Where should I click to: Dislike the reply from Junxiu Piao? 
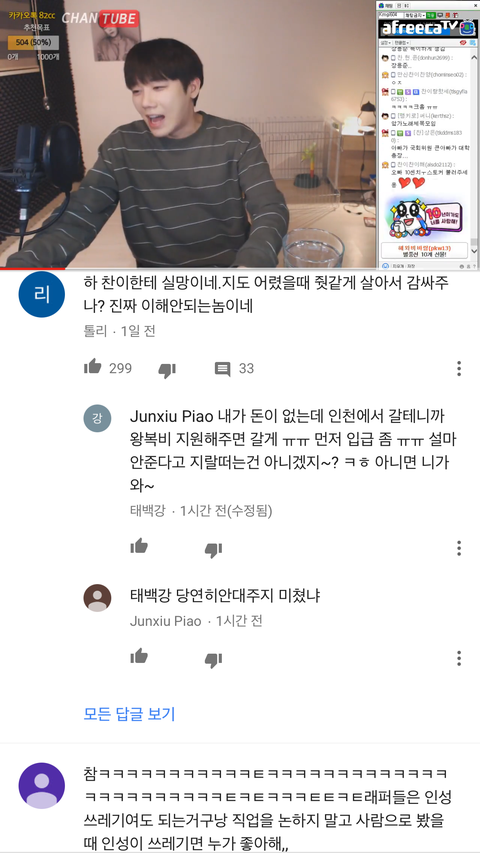213,659
